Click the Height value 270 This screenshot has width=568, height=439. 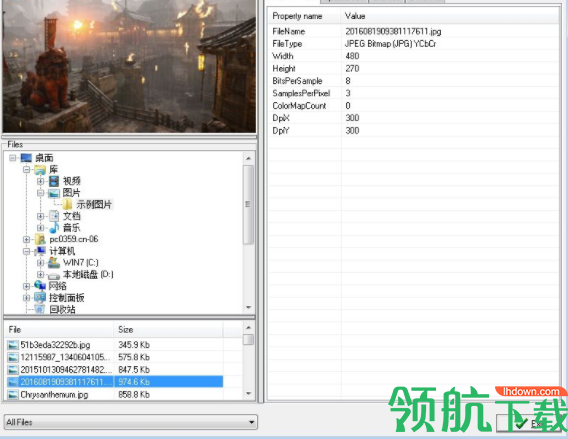click(352, 68)
